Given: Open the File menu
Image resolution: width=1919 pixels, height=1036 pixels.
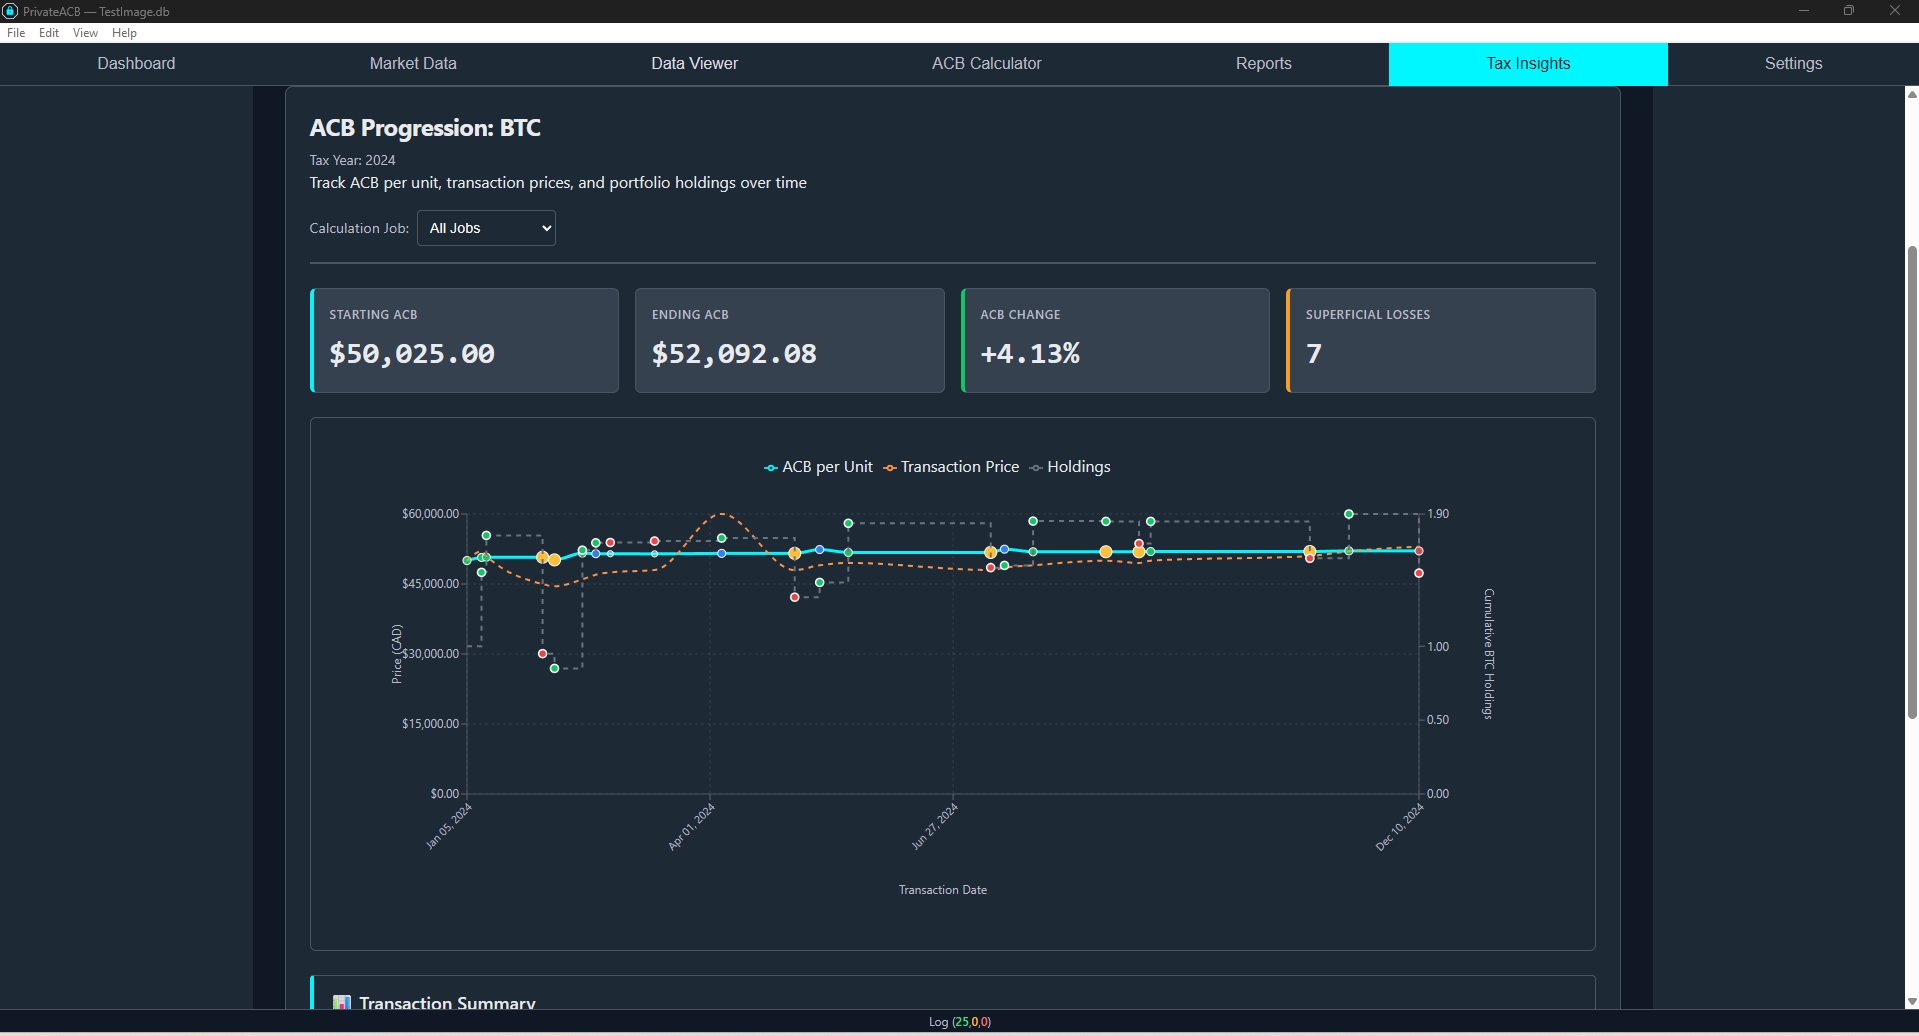Looking at the screenshot, I should [16, 33].
